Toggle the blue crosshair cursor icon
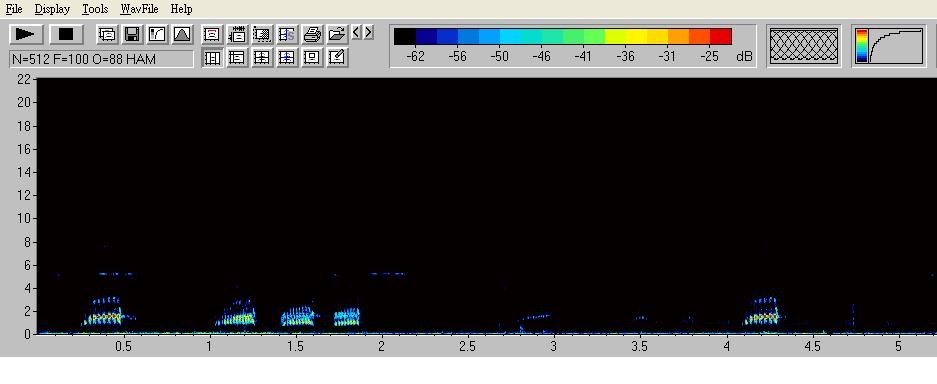 pyautogui.click(x=287, y=57)
